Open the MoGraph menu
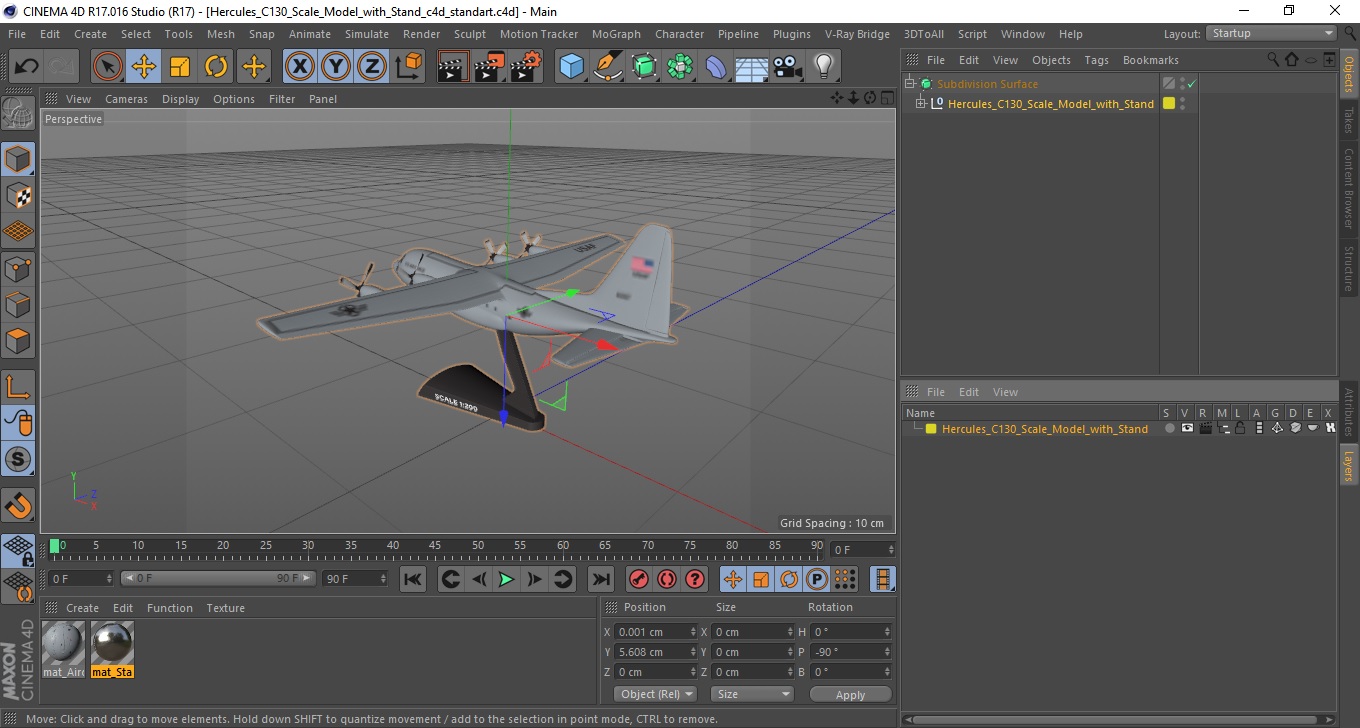The height and width of the screenshot is (728, 1360). [616, 34]
